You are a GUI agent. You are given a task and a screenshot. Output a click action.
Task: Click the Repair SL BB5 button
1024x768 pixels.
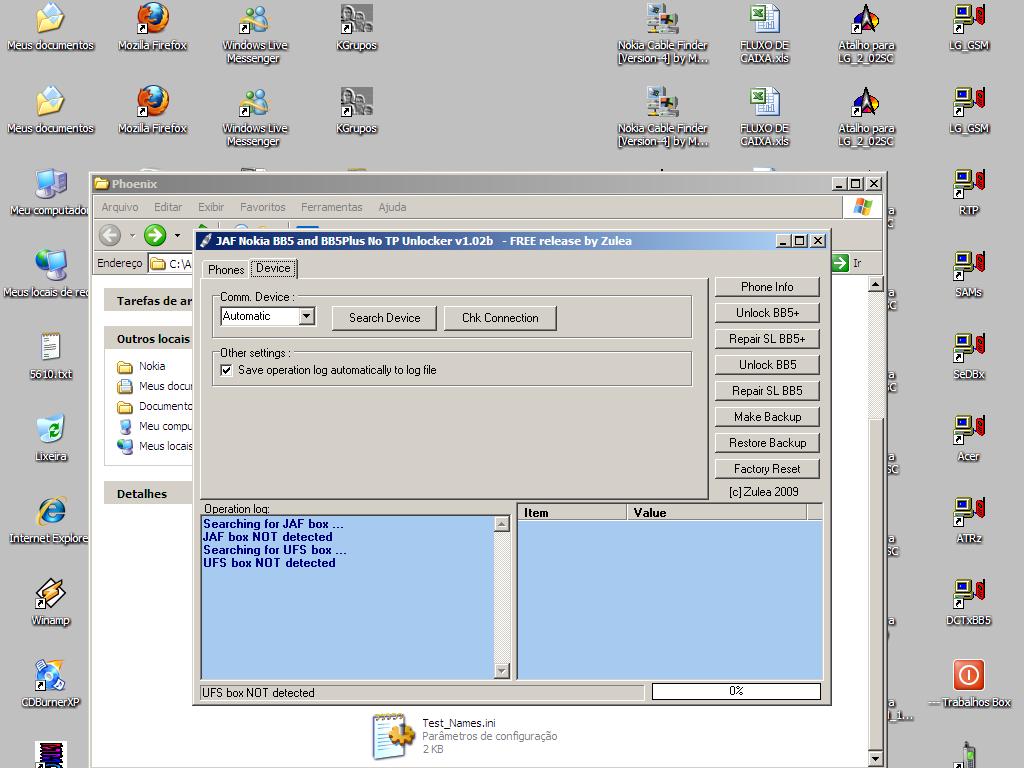[x=767, y=391]
